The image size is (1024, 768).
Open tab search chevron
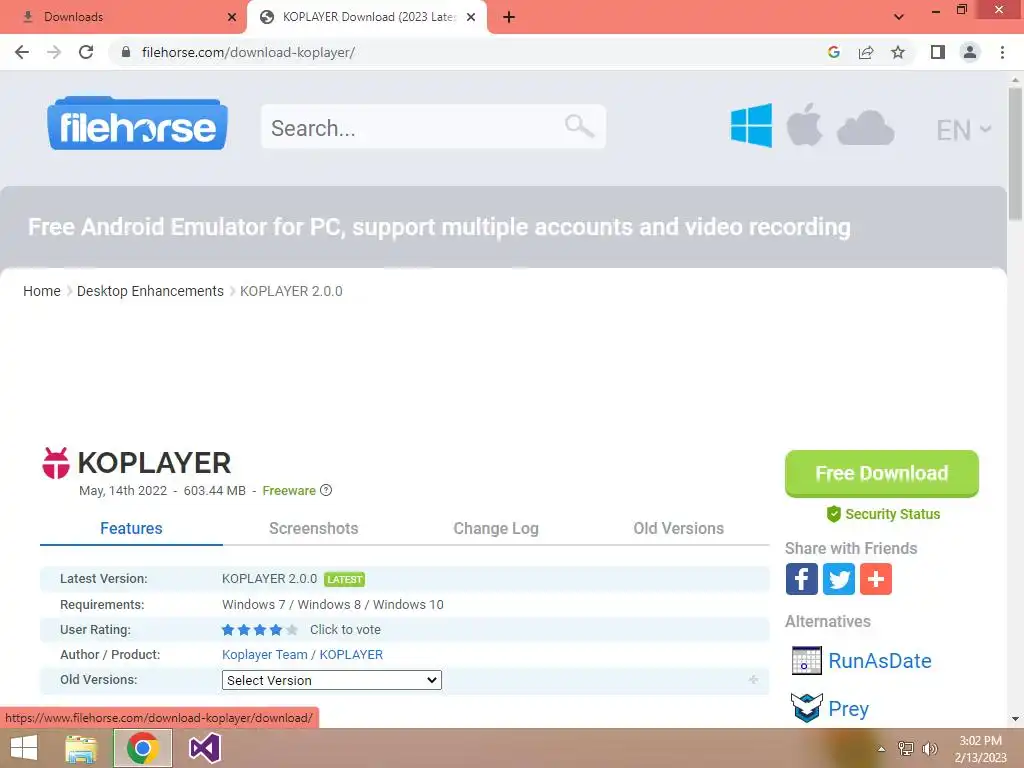point(899,17)
